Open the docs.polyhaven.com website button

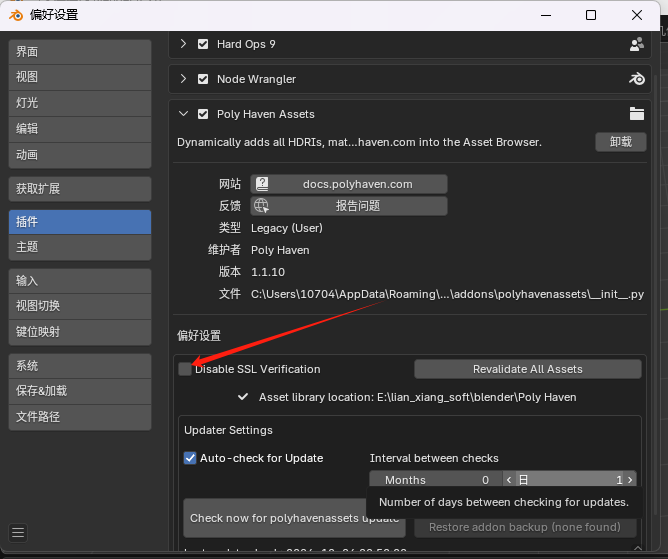[x=349, y=184]
